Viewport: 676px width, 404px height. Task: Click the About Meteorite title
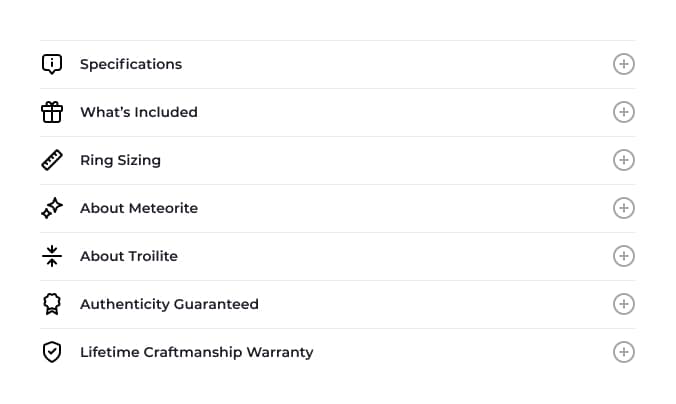(x=139, y=208)
